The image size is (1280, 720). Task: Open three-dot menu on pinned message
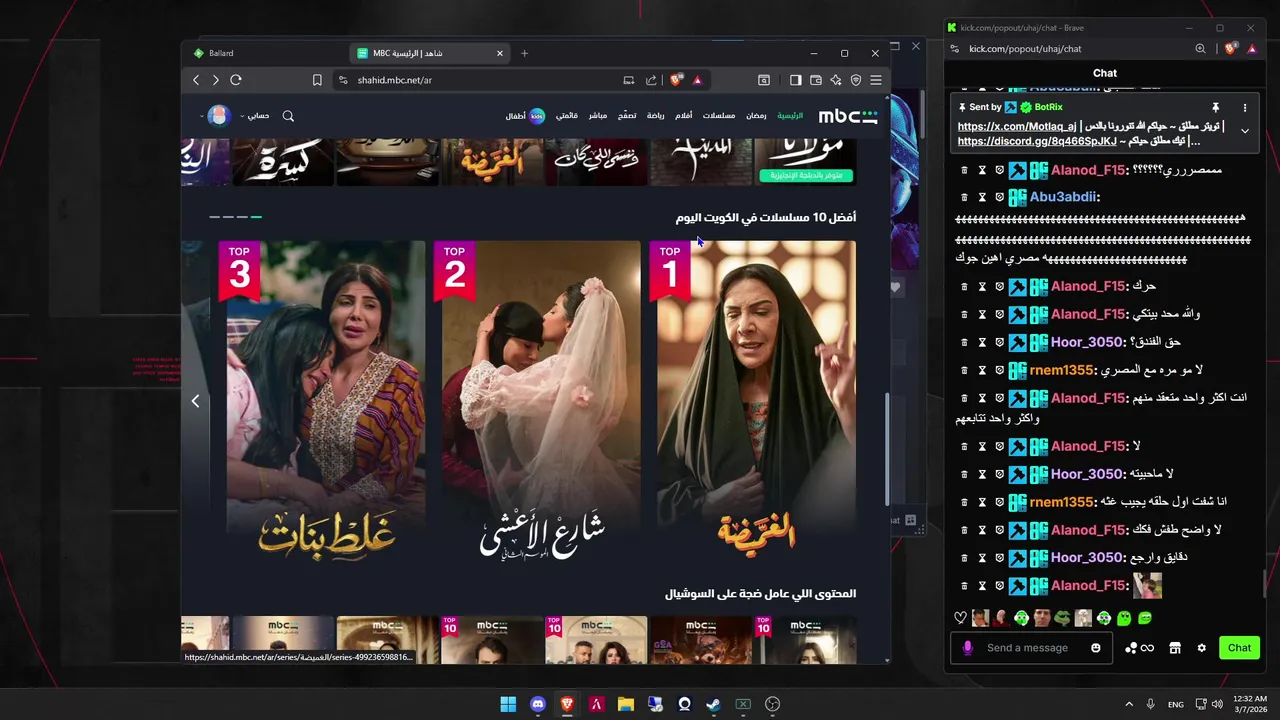pos(1245,107)
